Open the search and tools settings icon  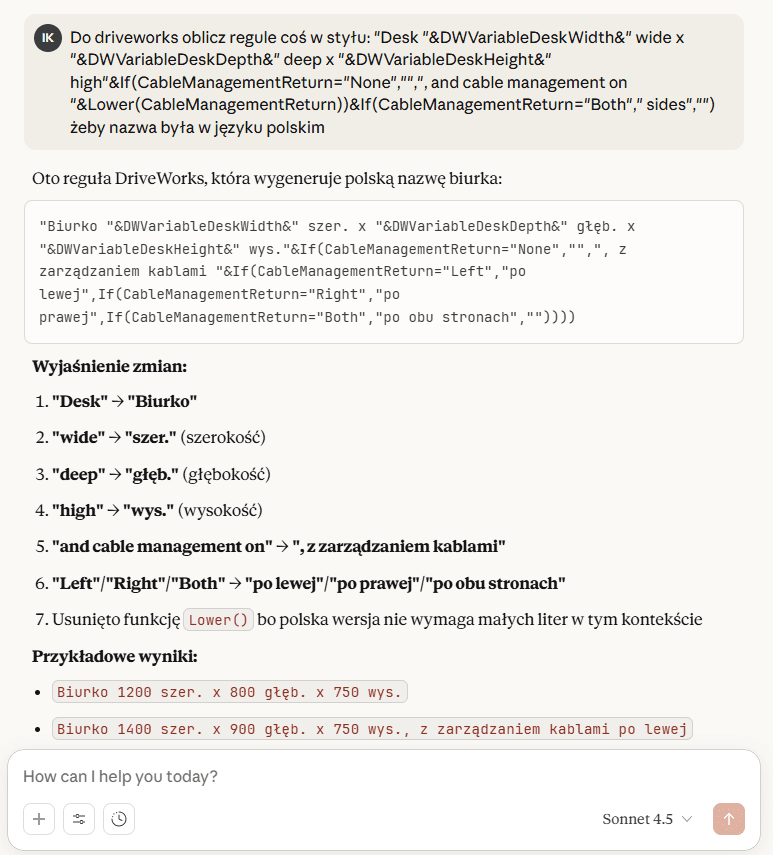[x=79, y=819]
